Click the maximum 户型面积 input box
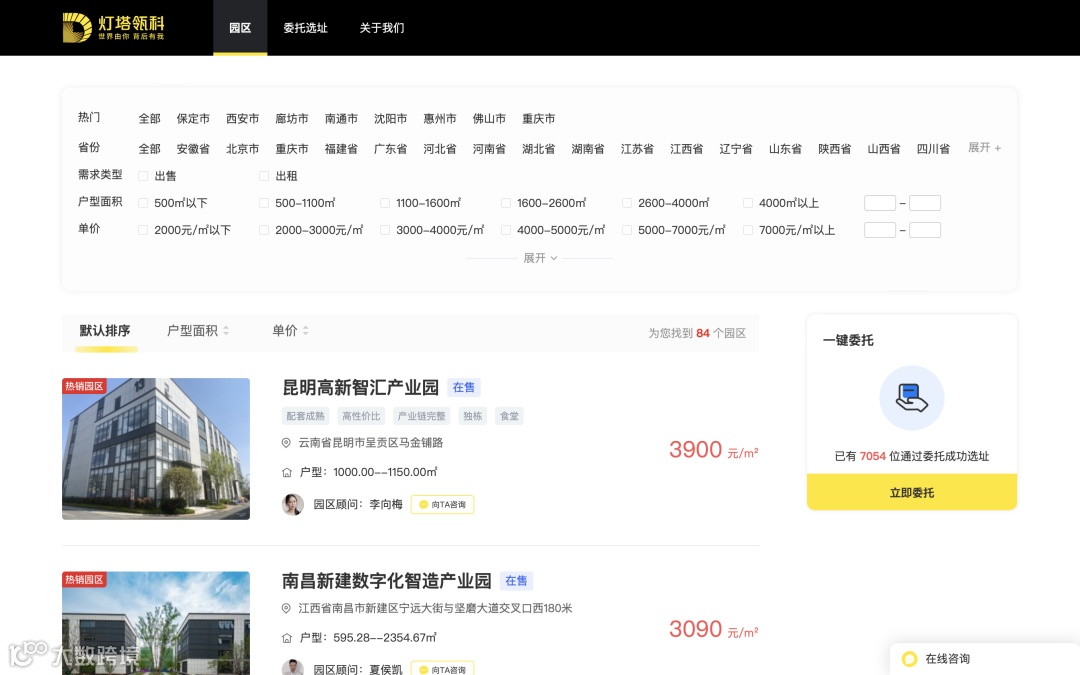This screenshot has height=675, width=1080. coord(925,203)
